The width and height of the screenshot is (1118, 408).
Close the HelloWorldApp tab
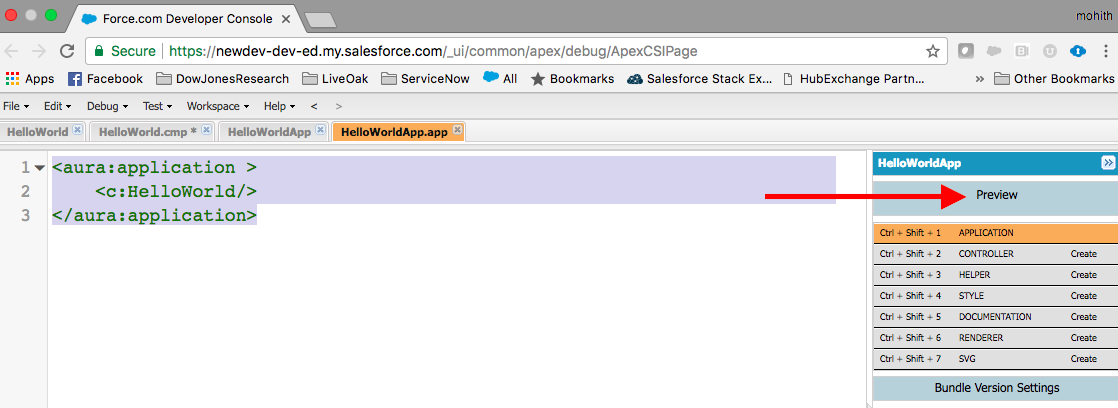(320, 130)
